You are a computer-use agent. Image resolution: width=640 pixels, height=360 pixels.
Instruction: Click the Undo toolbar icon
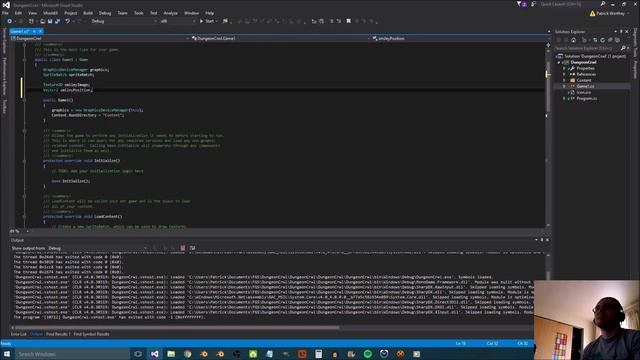pos(68,21)
